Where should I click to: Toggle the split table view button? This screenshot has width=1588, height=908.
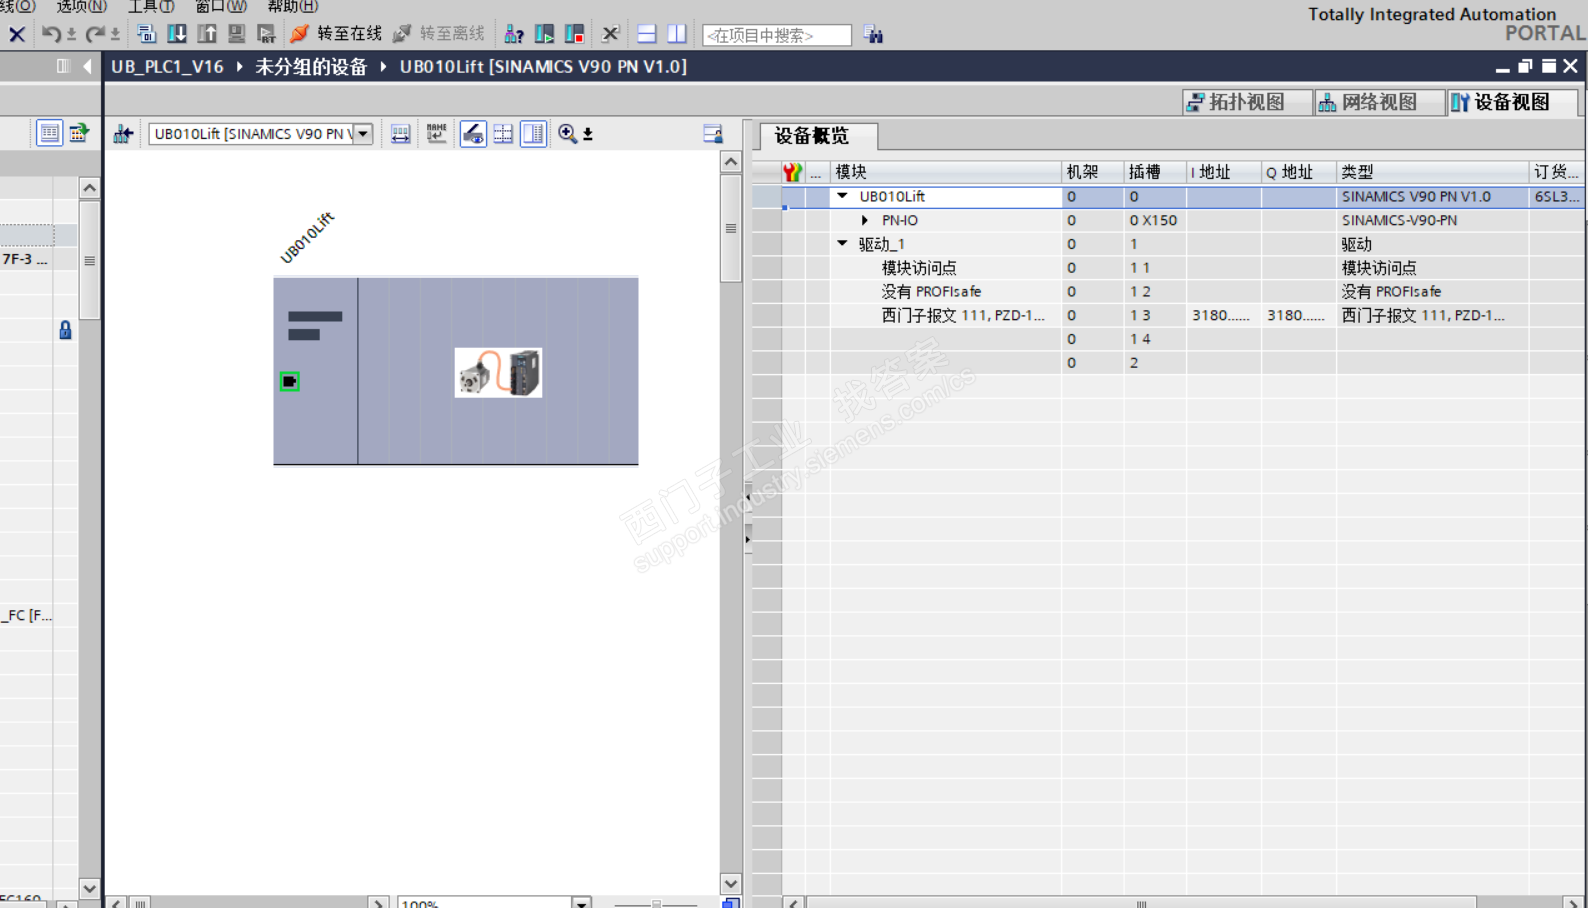pos(534,134)
